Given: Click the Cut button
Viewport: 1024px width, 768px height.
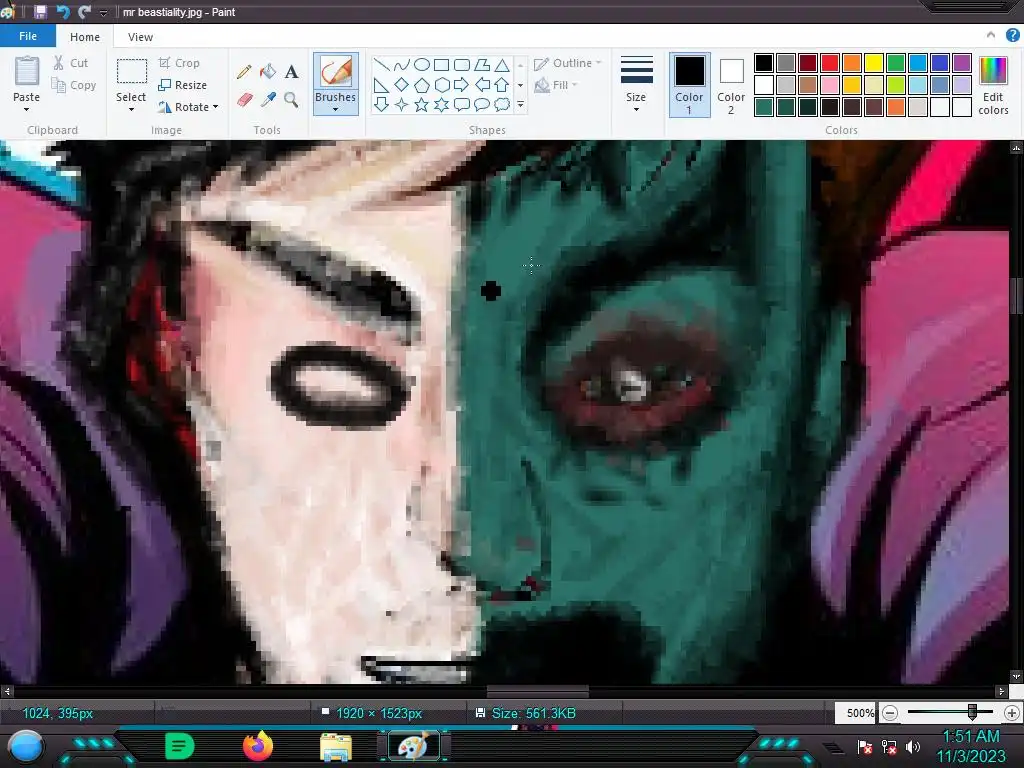Looking at the screenshot, I should click(71, 63).
